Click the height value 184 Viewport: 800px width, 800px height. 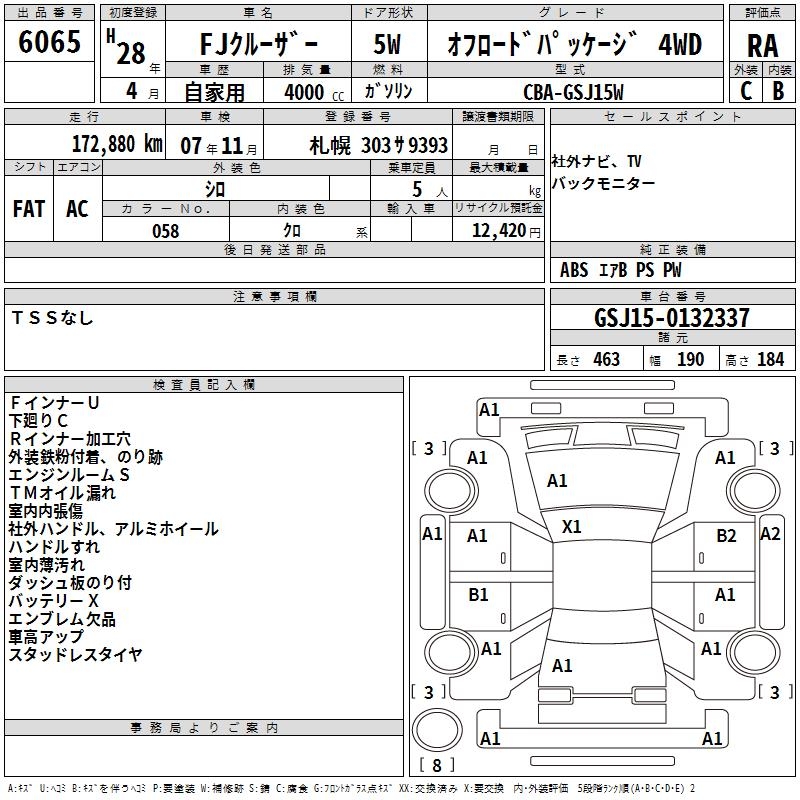click(770, 359)
